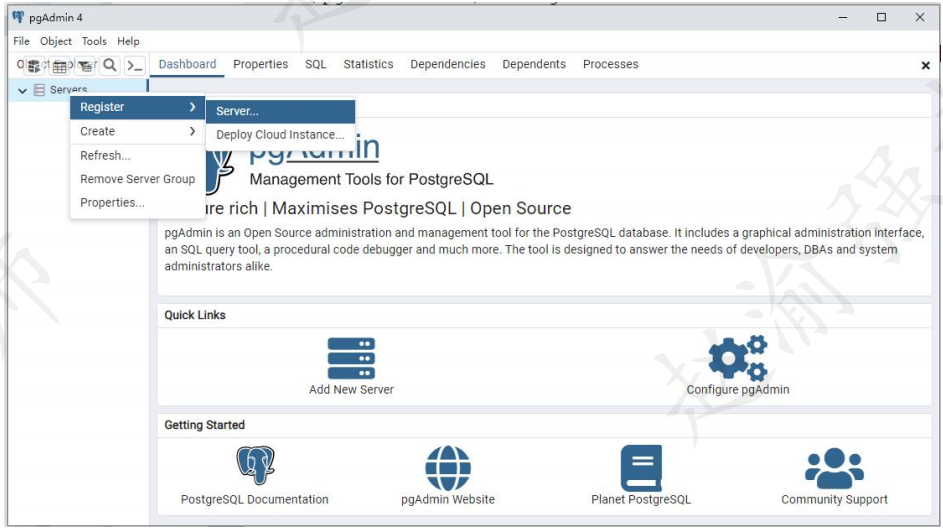Click PostgreSQL Documentation link text
Viewport: 943px width, 531px height.
tap(255, 500)
